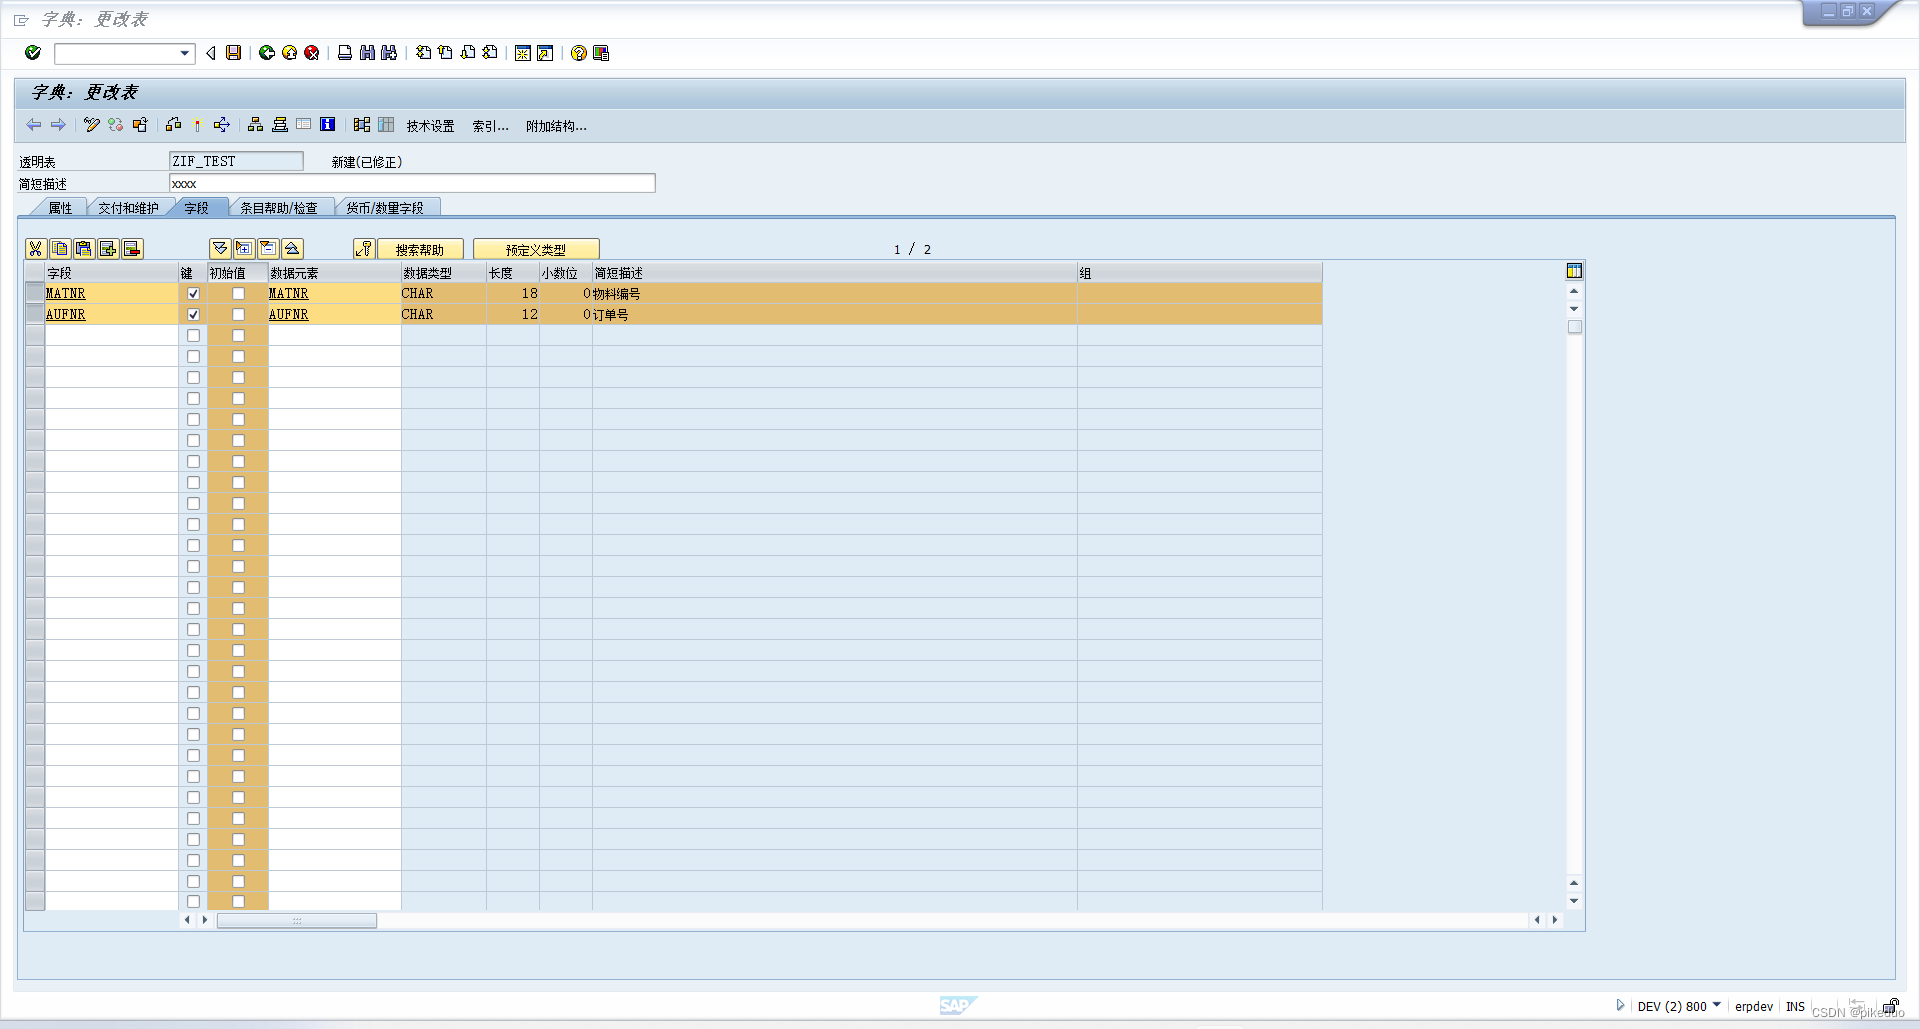
Task: Tick the key checkbox in third row
Action: pyautogui.click(x=193, y=336)
